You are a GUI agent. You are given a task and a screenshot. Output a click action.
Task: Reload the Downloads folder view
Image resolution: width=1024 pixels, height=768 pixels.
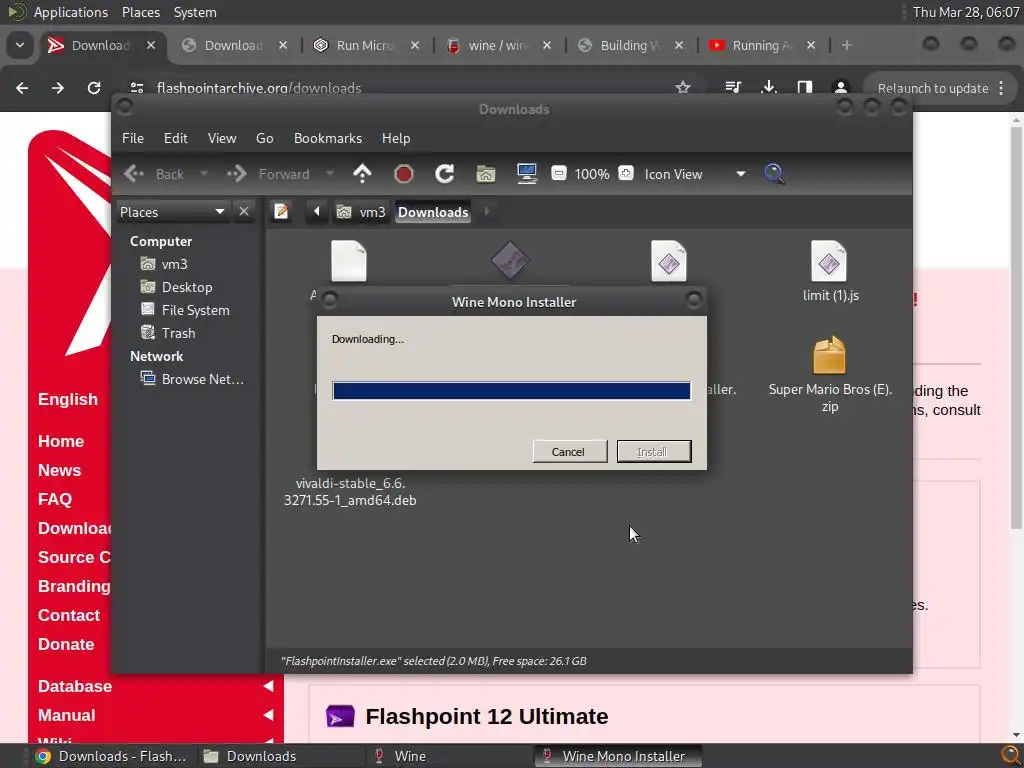click(445, 174)
